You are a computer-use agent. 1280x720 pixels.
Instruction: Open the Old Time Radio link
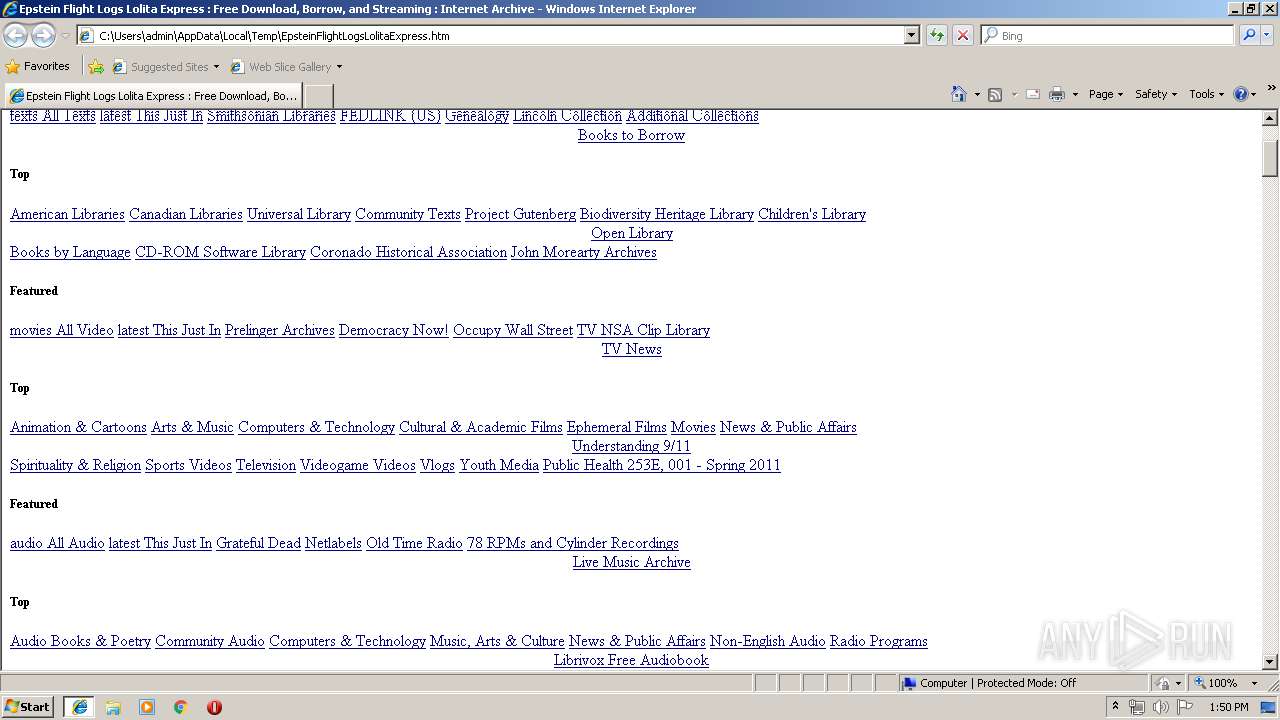(414, 543)
